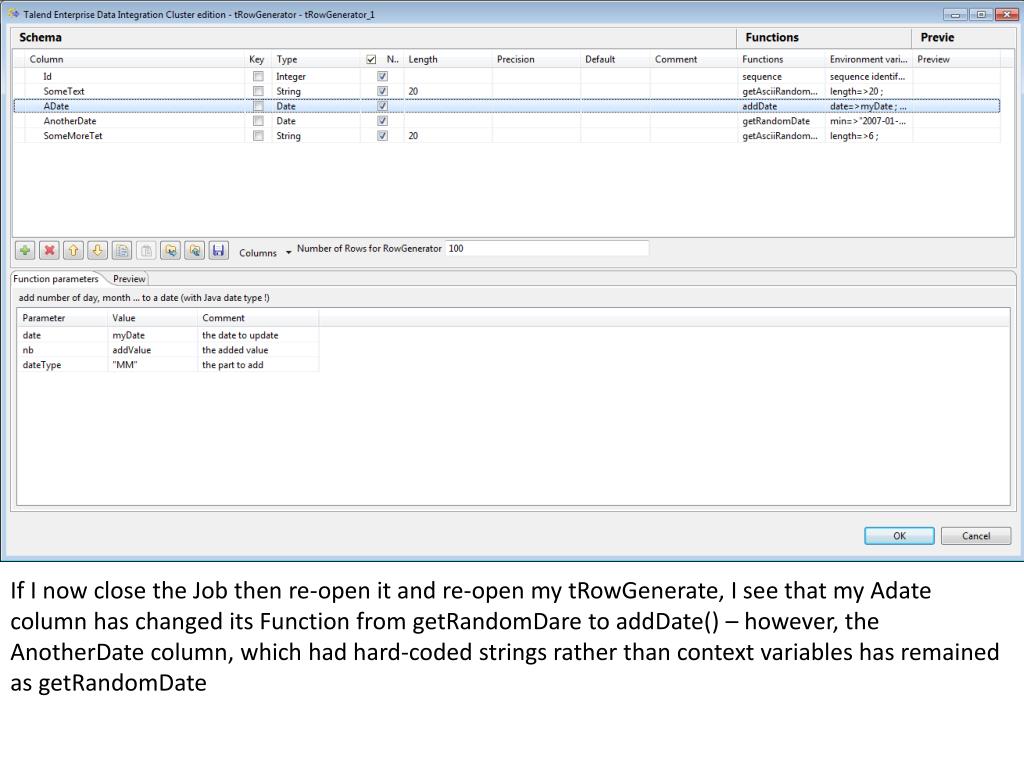Tick the Key checkbox for SomeText row
Viewport: 1024px width, 768px height.
[x=258, y=91]
